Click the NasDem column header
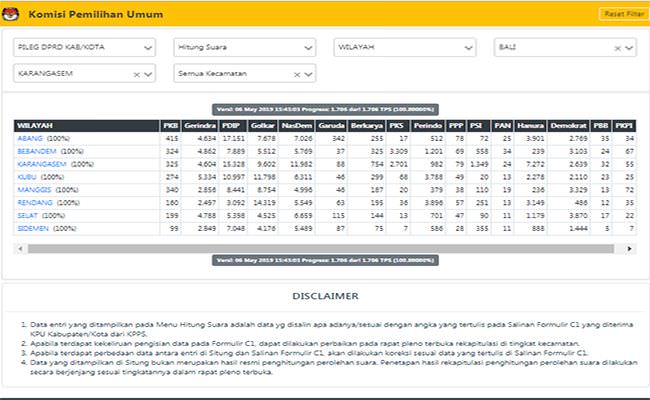 [x=296, y=126]
